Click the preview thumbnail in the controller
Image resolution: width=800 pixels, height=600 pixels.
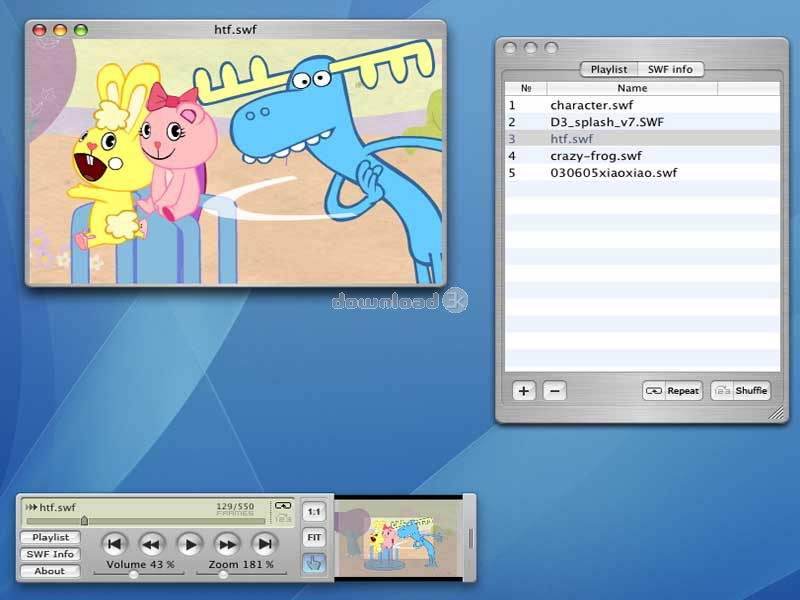(398, 538)
